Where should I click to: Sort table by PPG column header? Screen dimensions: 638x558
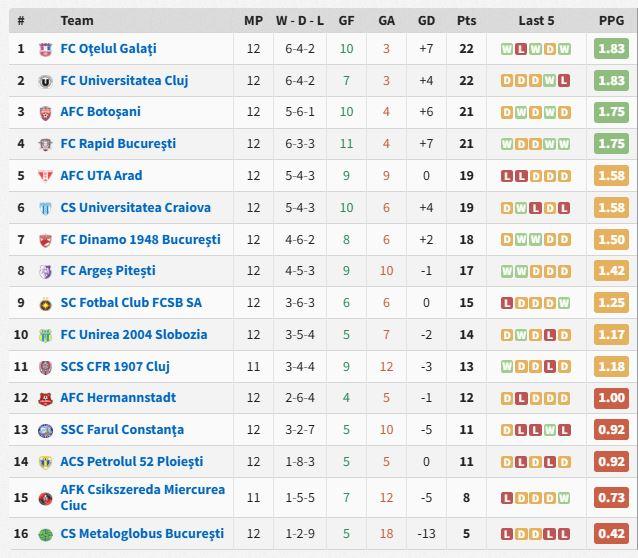[x=611, y=20]
